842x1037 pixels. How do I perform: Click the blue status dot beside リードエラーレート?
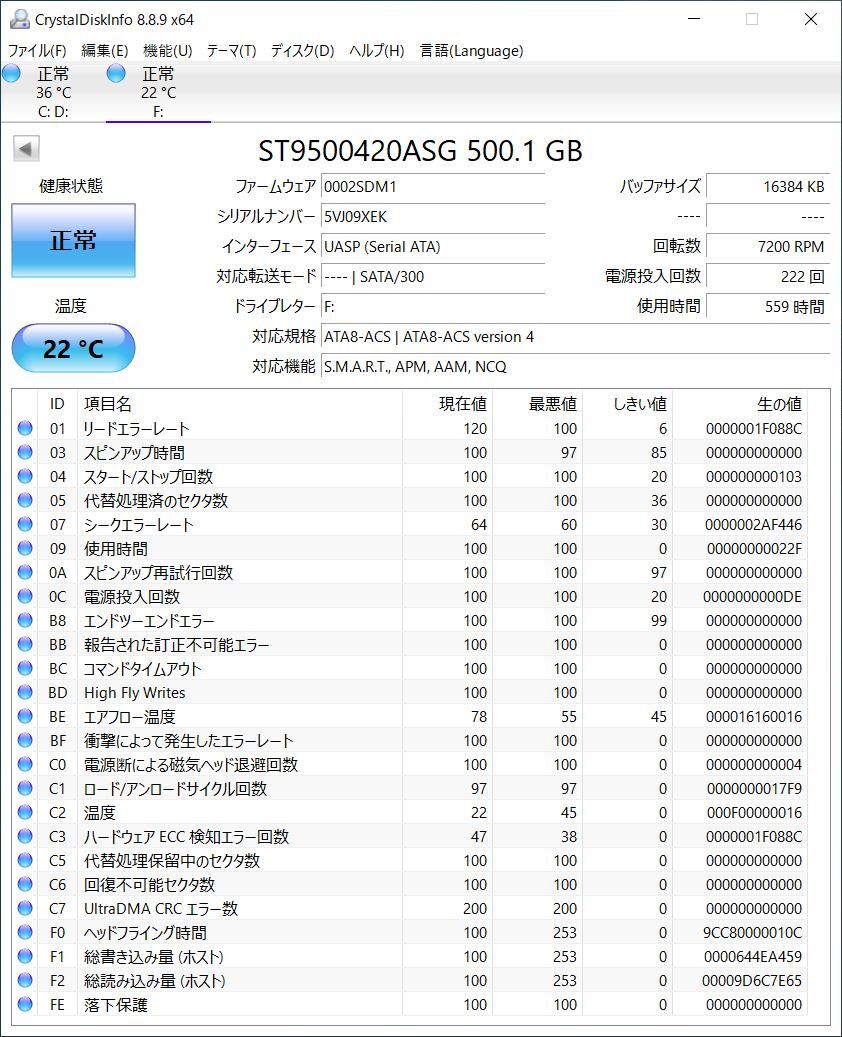coord(24,428)
